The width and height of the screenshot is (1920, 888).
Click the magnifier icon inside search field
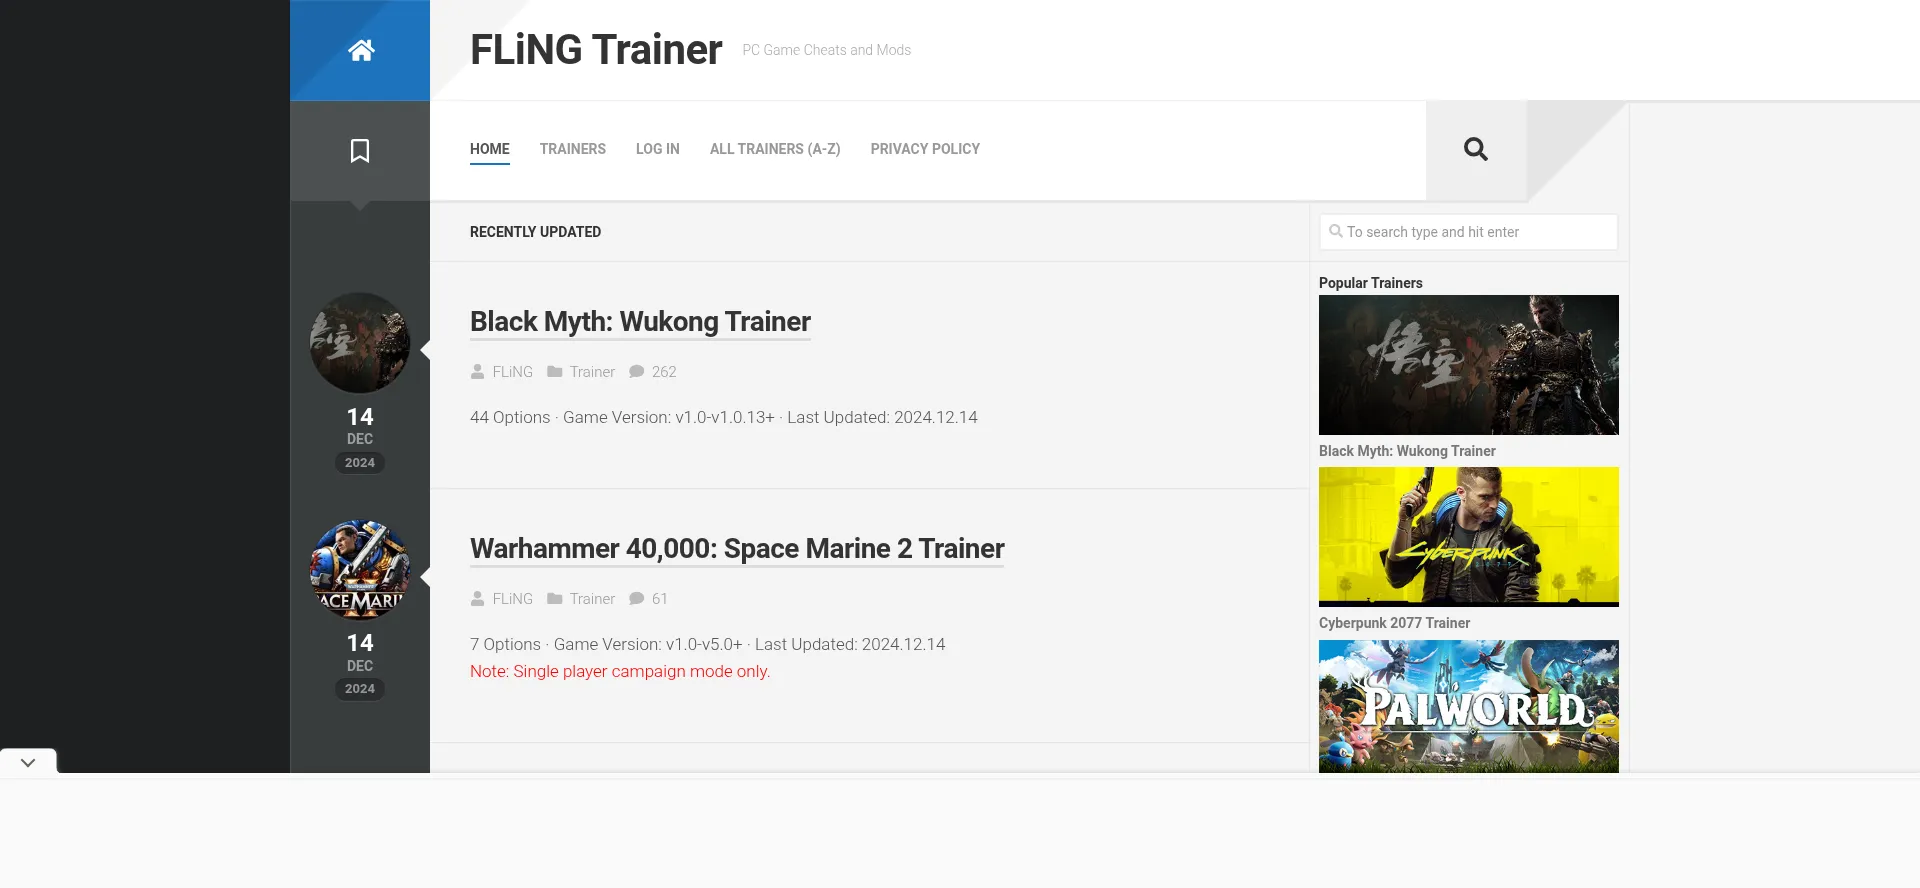click(1336, 231)
